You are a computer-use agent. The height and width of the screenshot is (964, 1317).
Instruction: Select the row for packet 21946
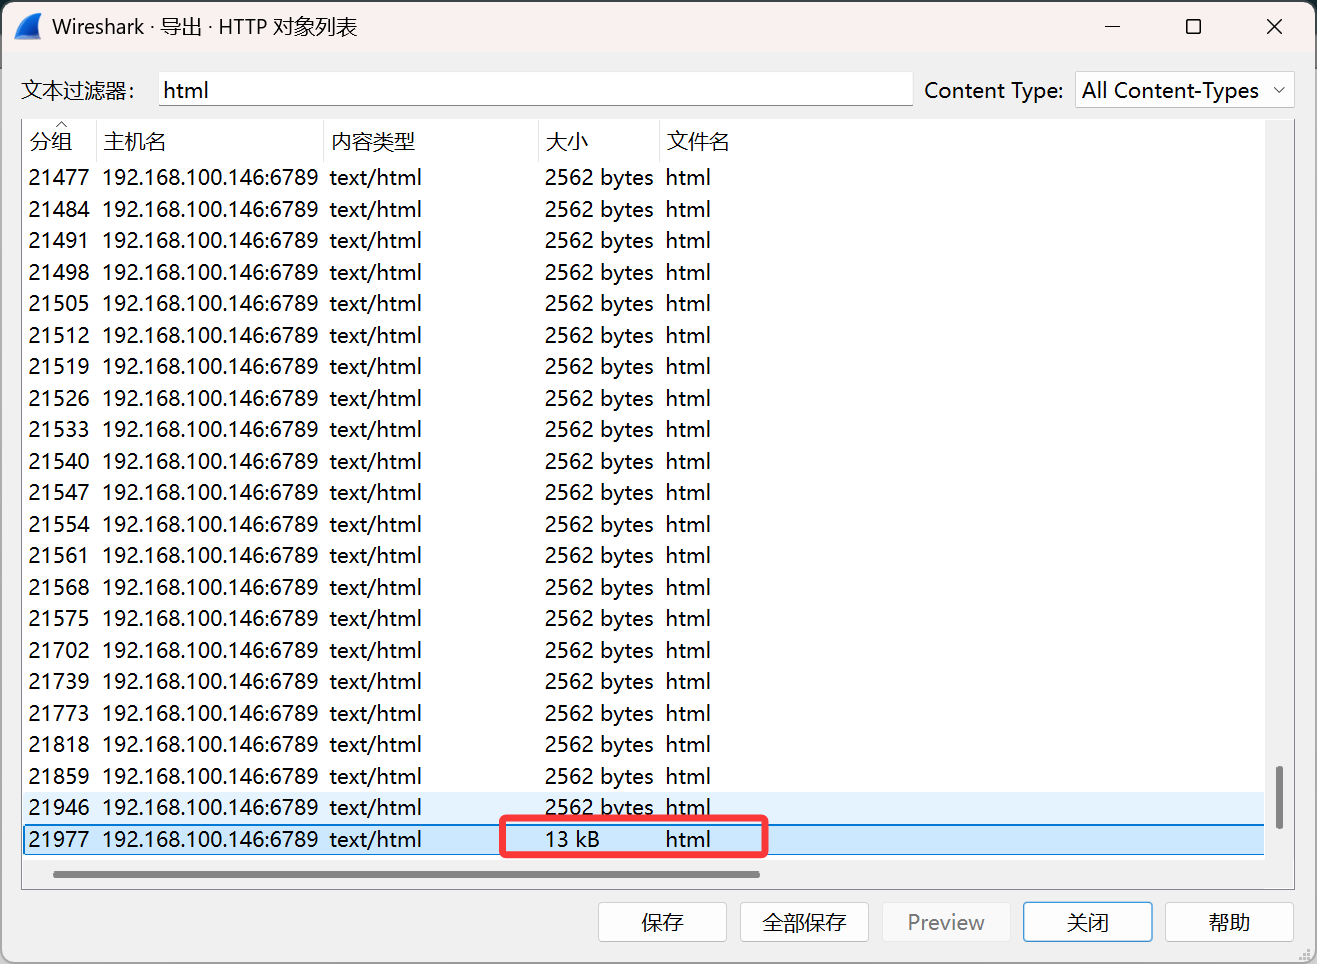(643, 807)
